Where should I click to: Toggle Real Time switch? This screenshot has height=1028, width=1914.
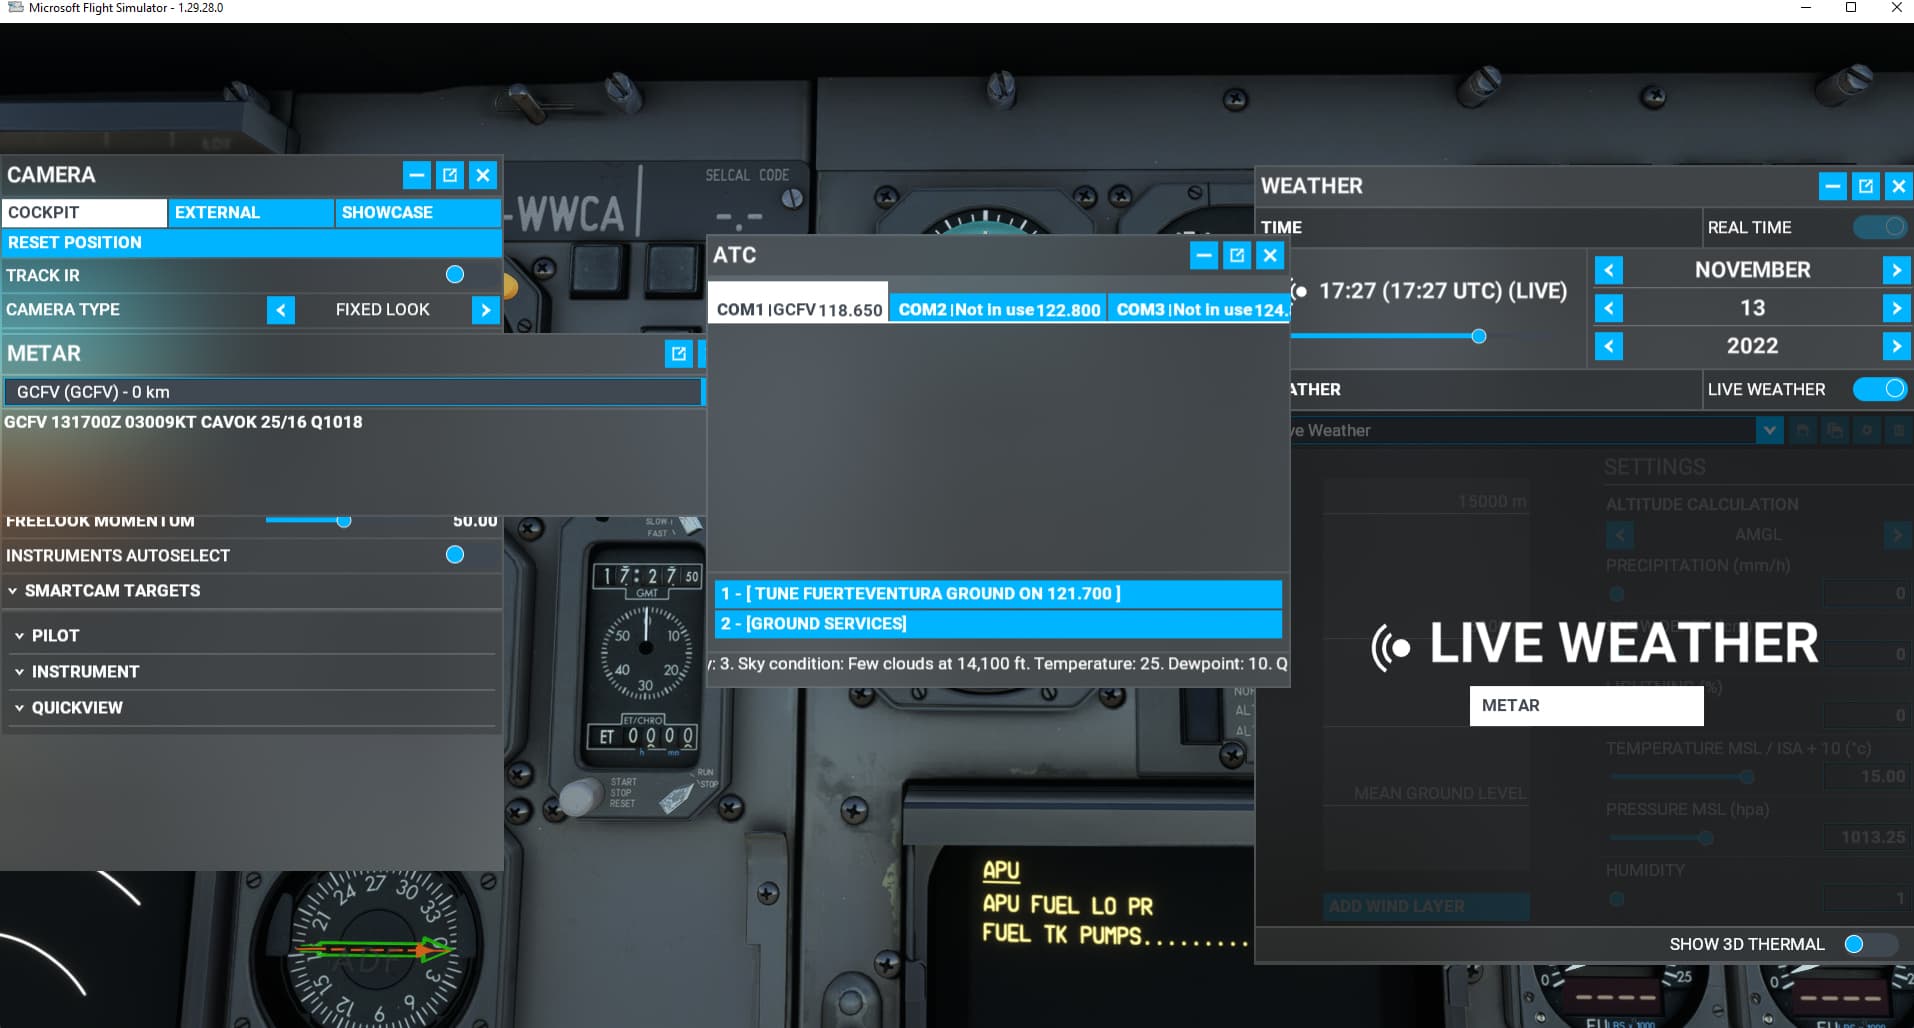coord(1880,227)
